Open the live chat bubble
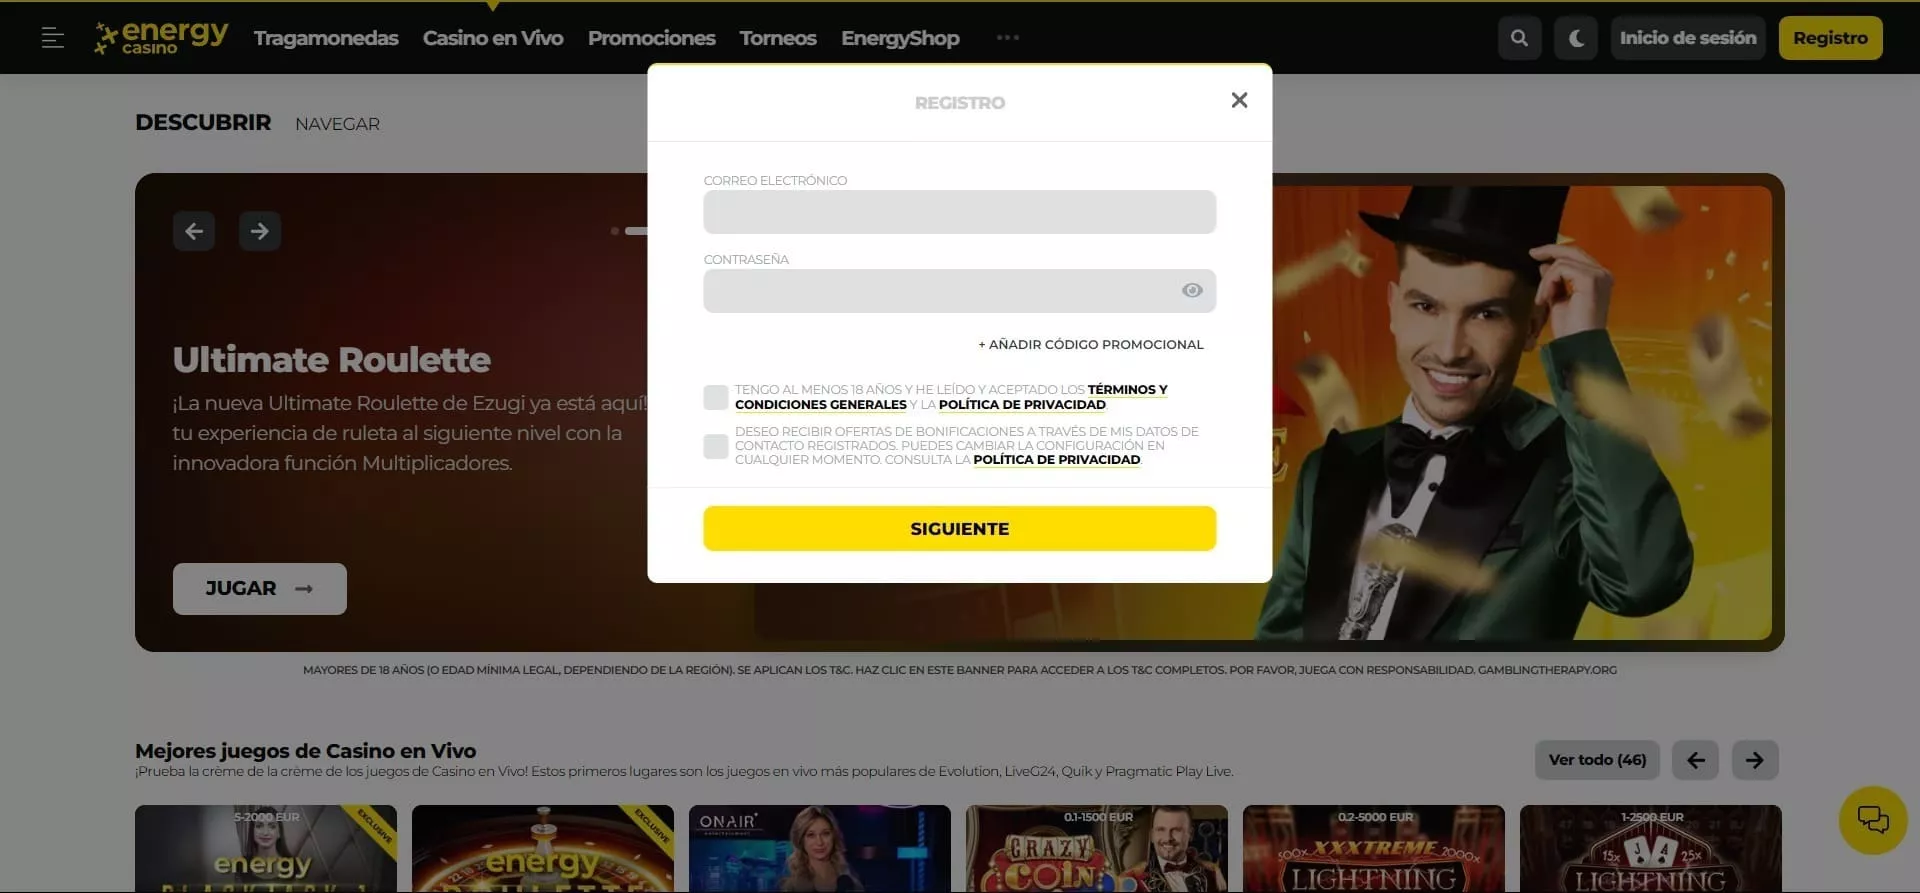Screen dimensions: 1920x893 (x=1872, y=820)
